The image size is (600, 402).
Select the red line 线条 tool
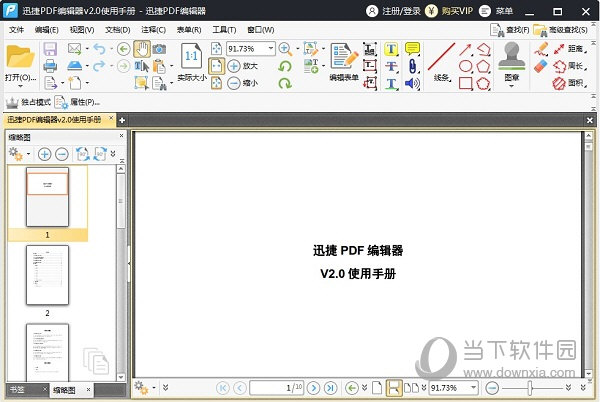442,62
